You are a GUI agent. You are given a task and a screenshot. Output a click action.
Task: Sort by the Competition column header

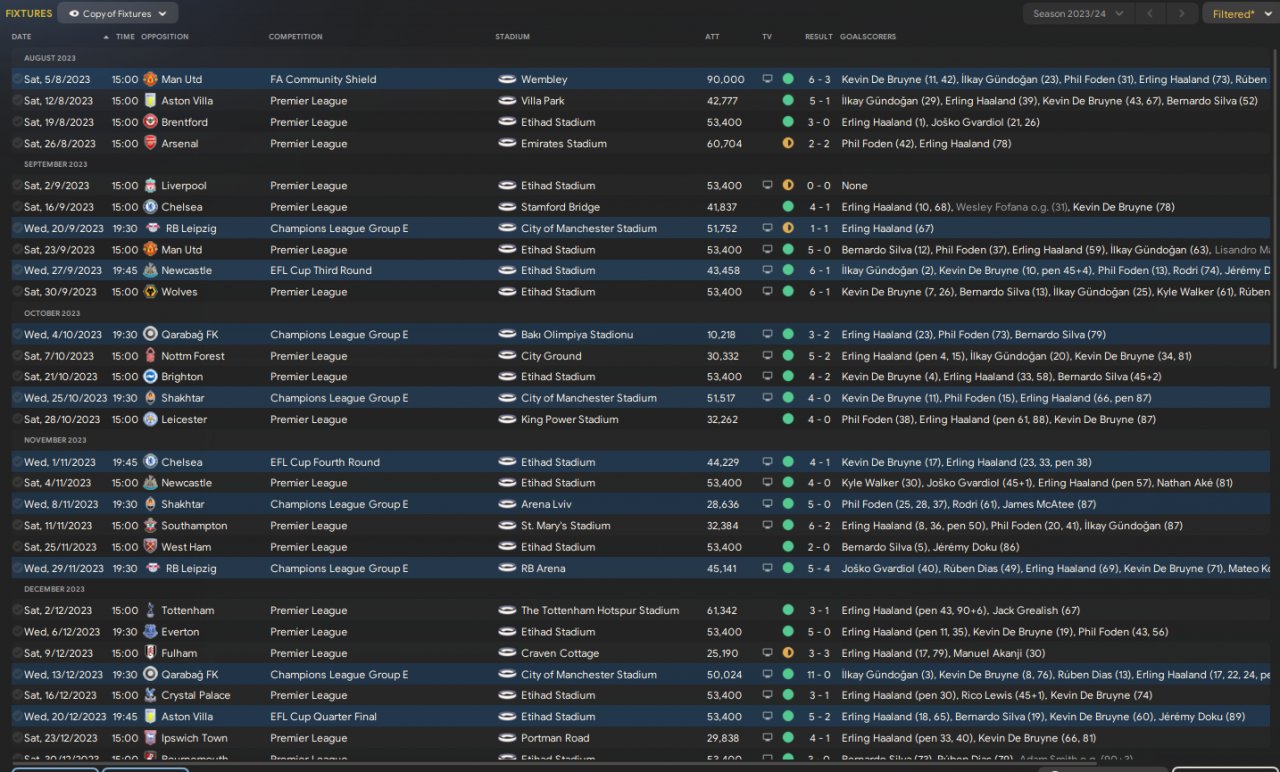click(295, 37)
